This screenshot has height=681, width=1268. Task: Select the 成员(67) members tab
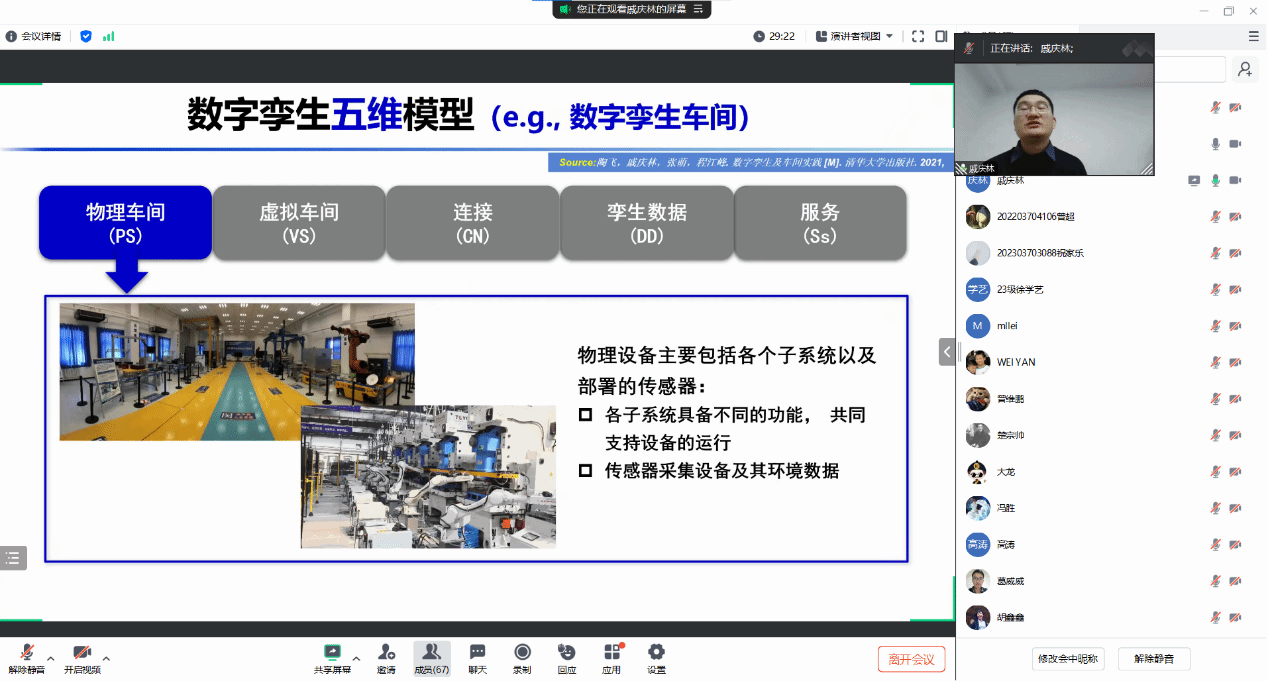[431, 658]
